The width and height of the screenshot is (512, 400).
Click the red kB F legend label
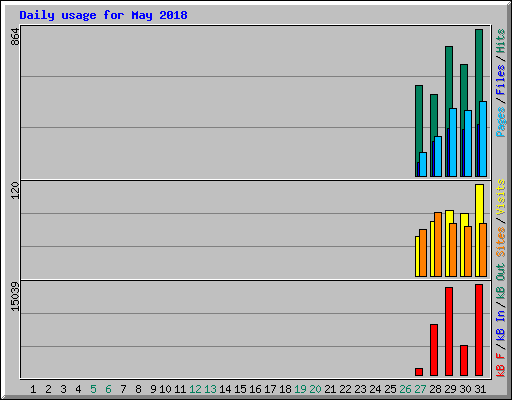click(x=501, y=365)
